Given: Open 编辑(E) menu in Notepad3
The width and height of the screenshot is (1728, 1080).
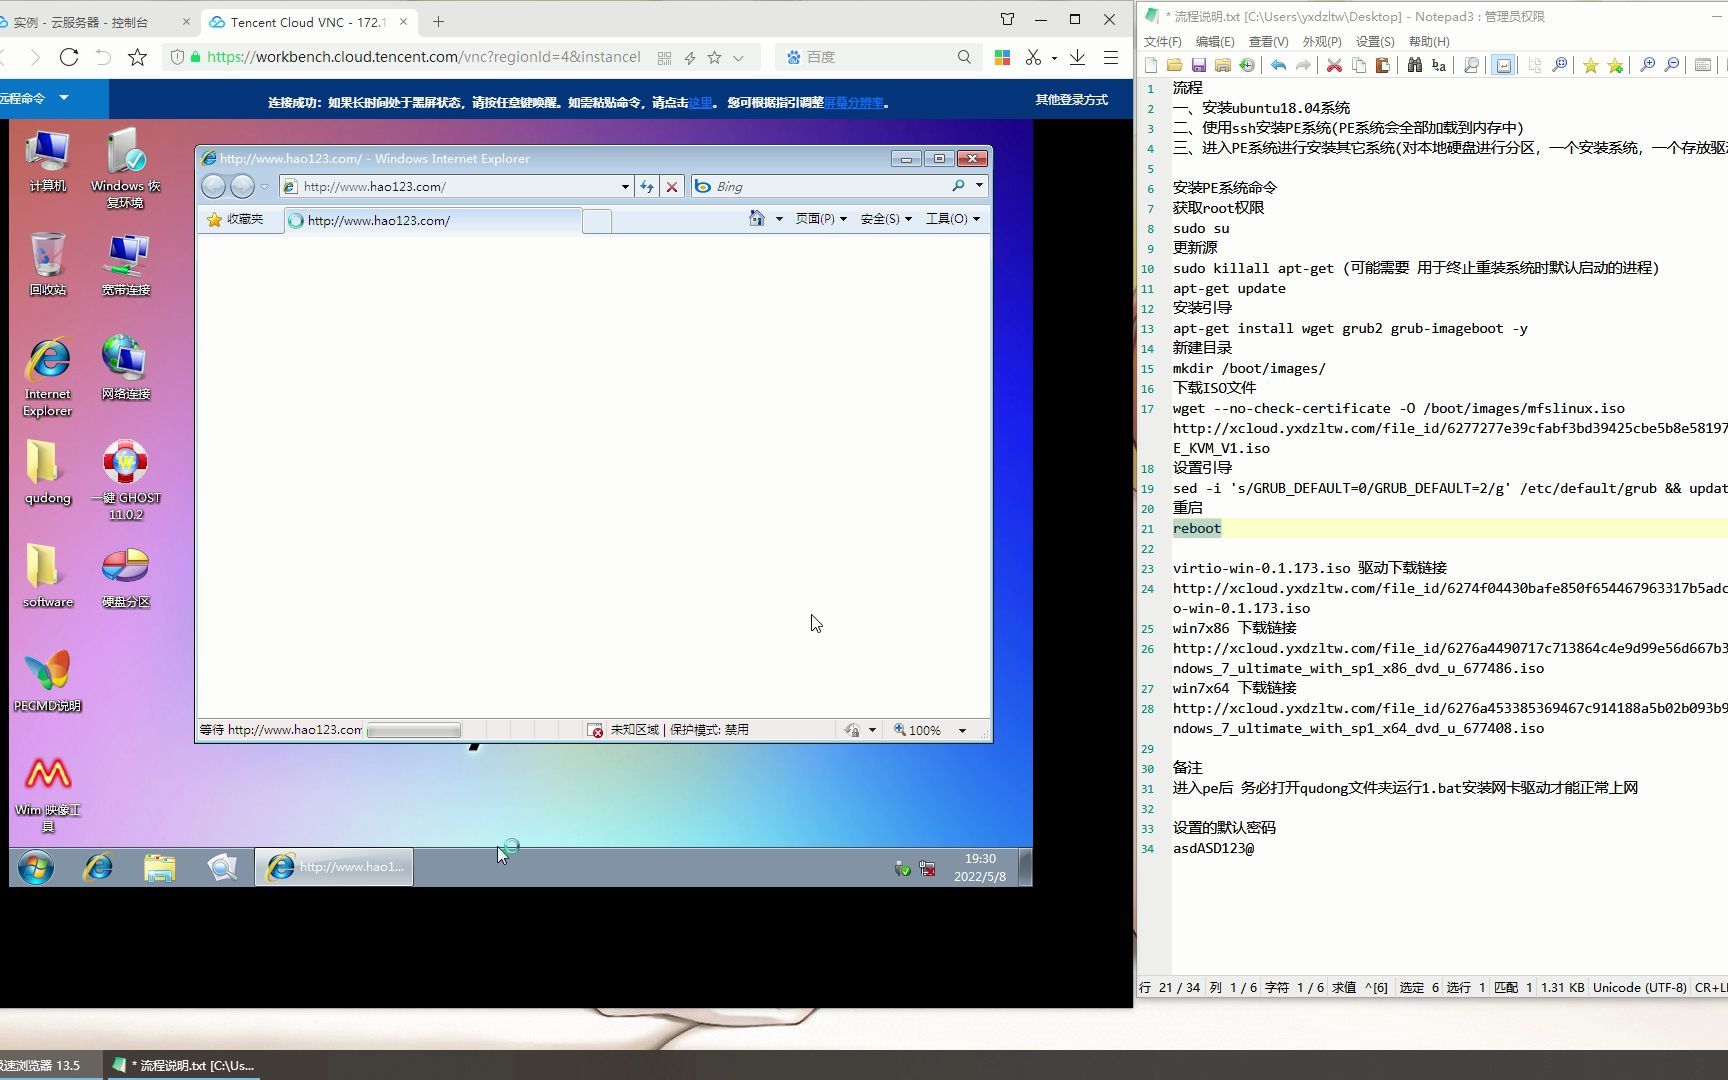Looking at the screenshot, I should click(x=1215, y=41).
